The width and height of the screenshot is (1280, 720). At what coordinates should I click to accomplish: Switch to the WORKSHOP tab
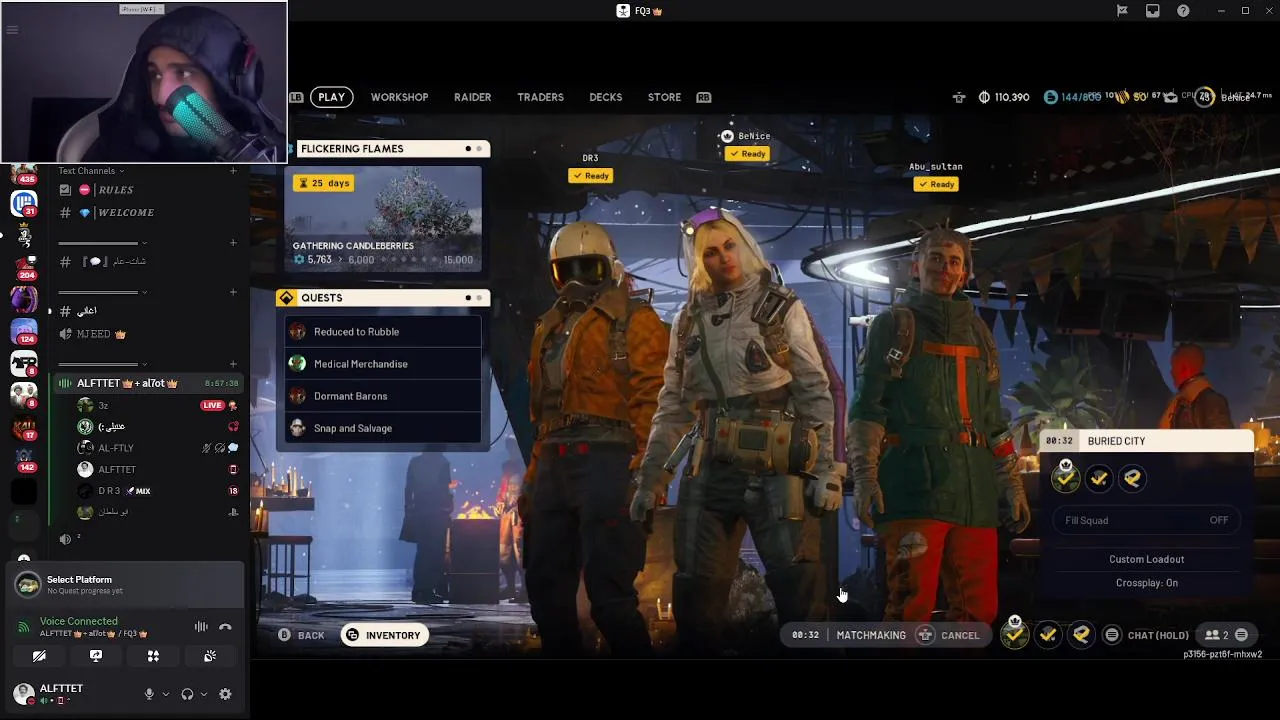point(399,97)
